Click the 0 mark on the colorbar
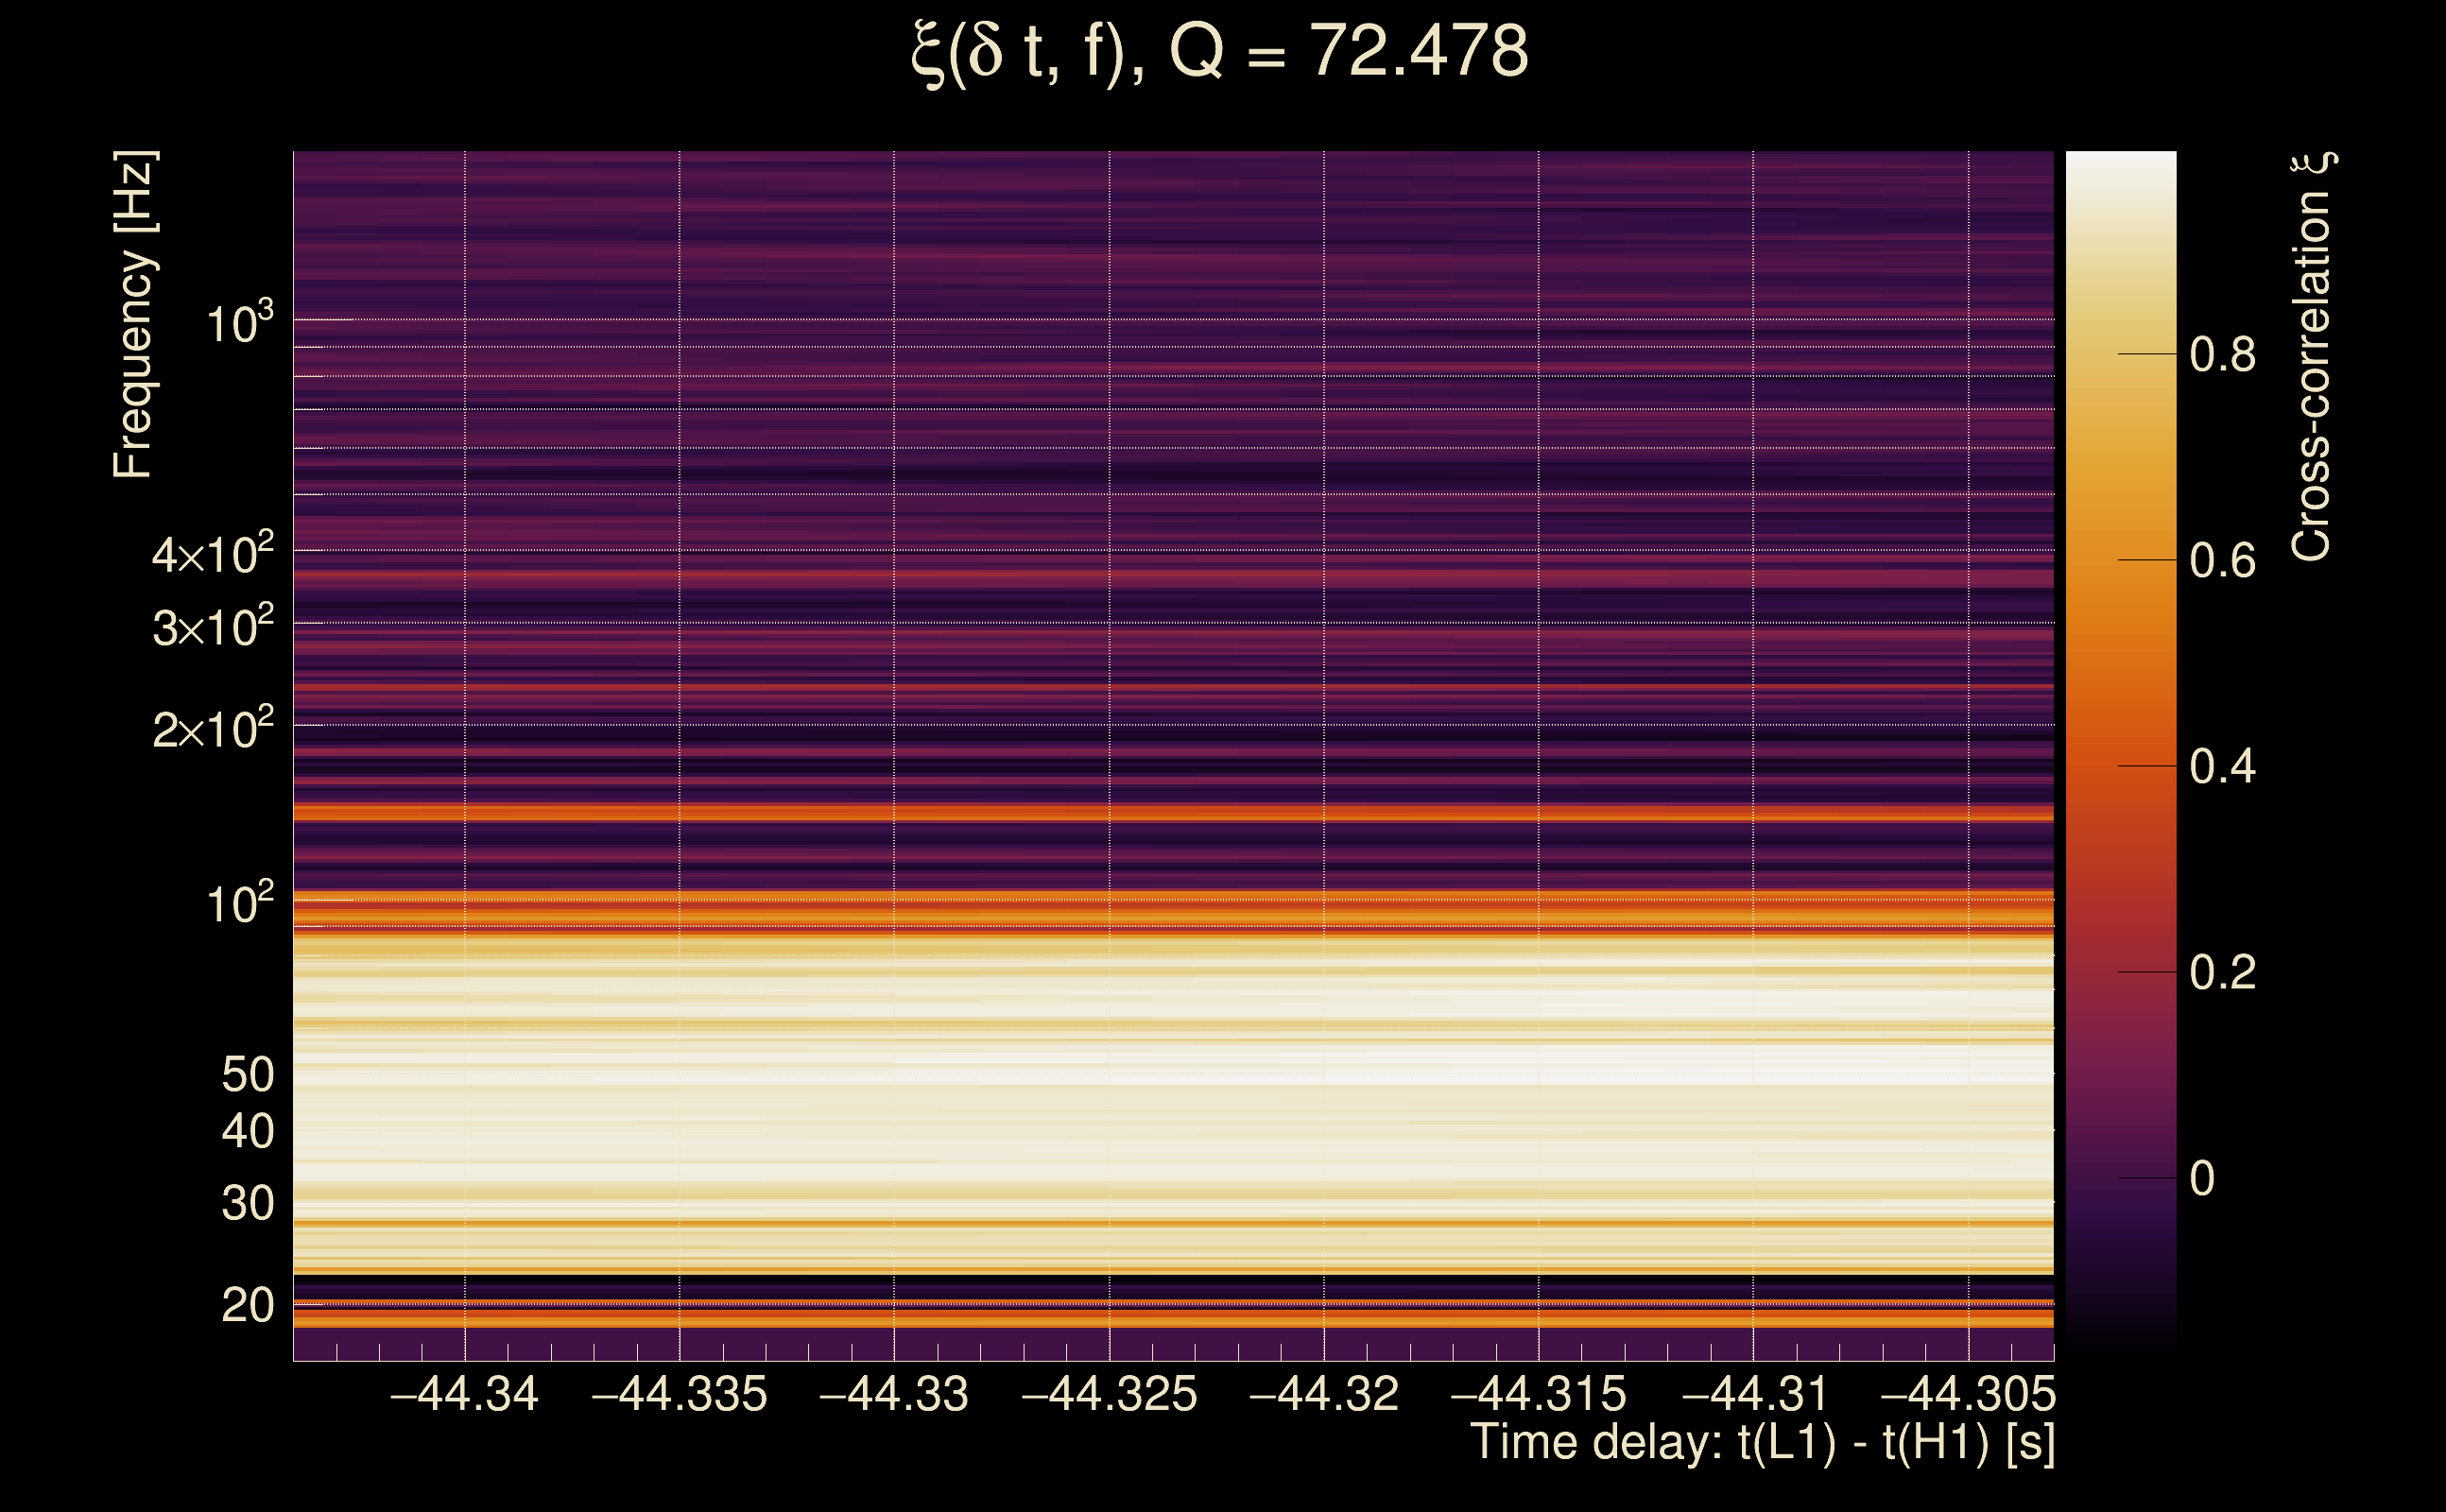This screenshot has height=1512, width=2446. [2202, 1179]
